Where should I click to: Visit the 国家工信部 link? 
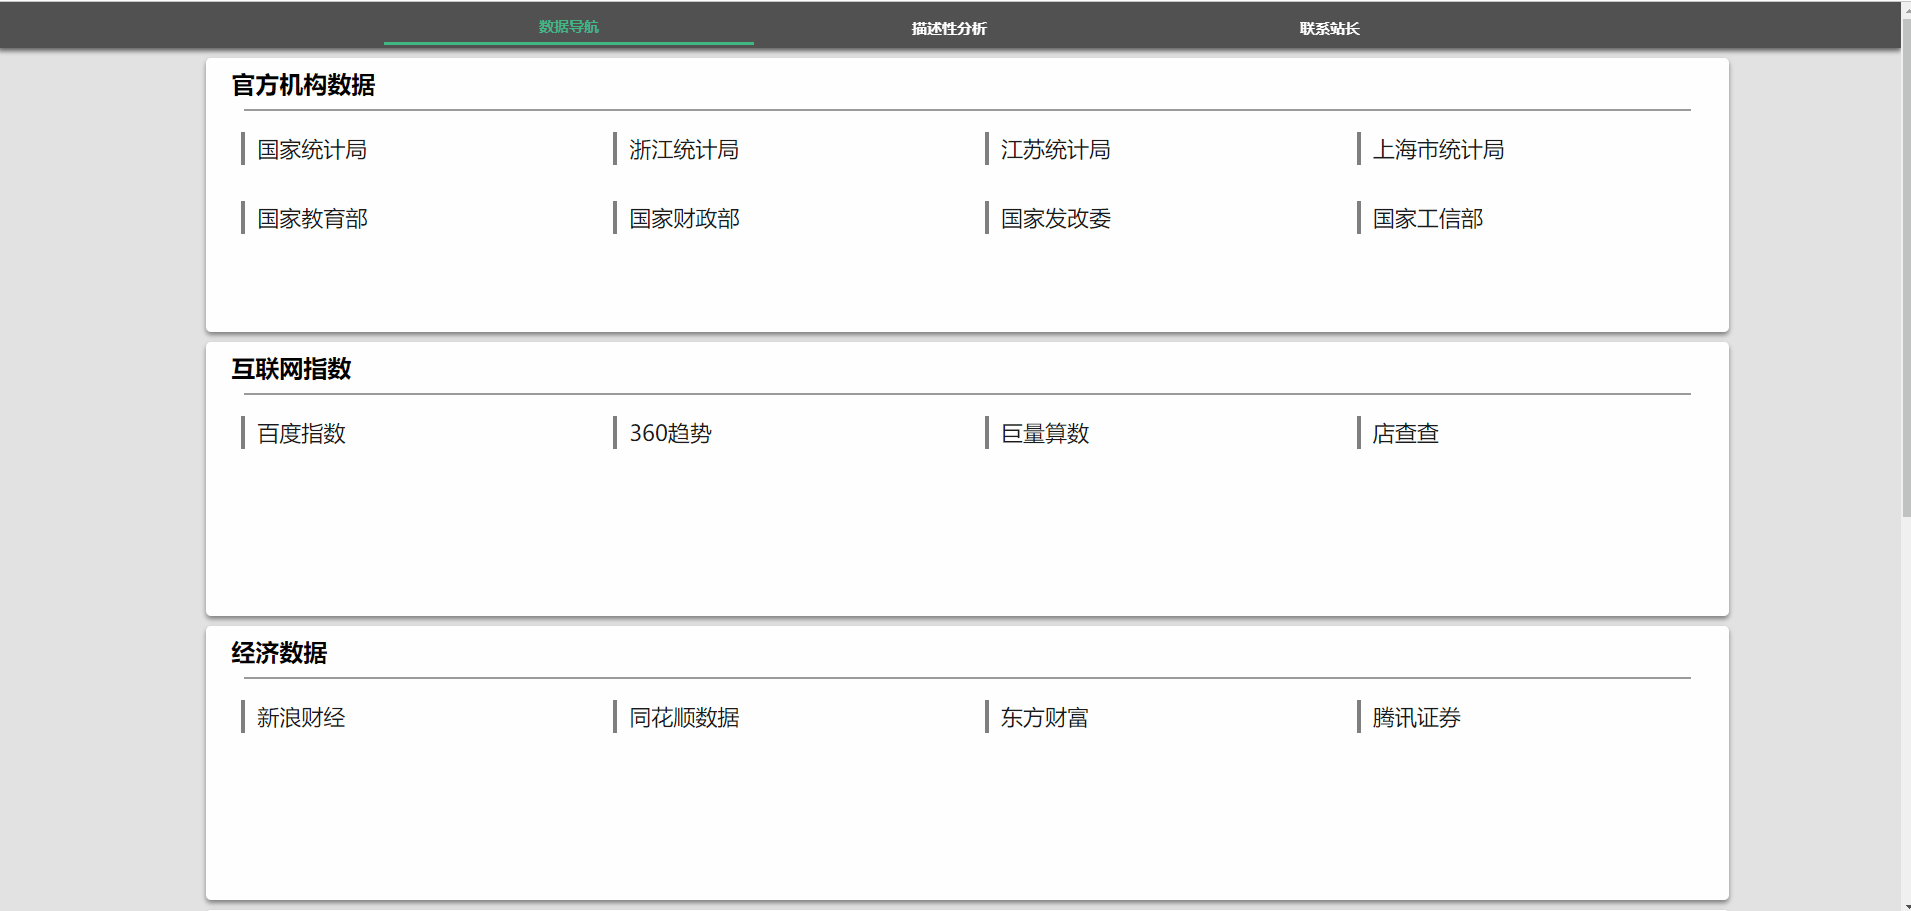[x=1428, y=219]
